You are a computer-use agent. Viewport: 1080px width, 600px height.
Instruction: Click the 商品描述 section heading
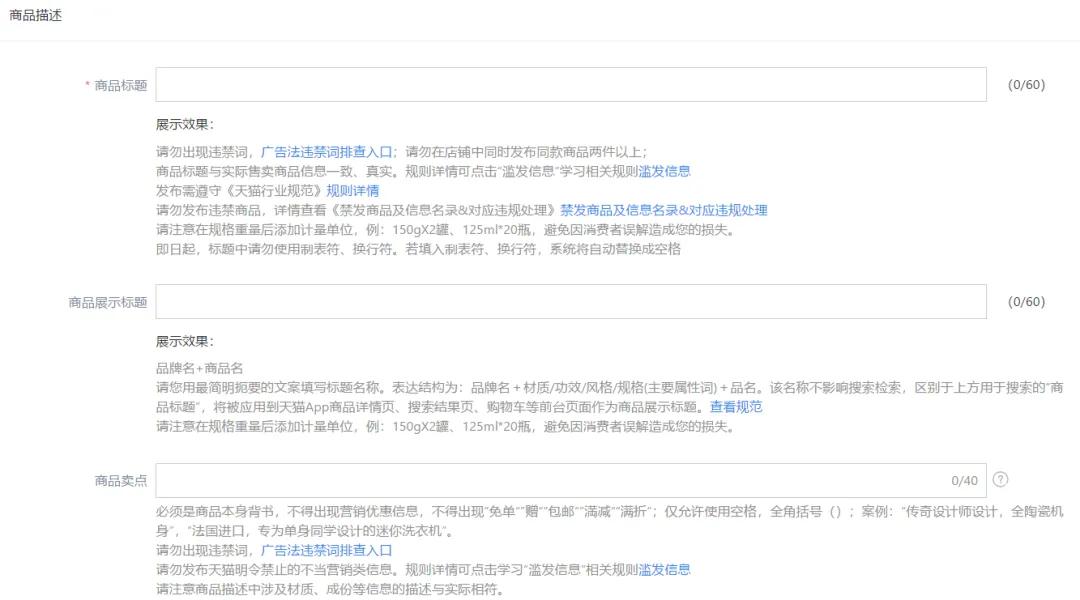(35, 15)
